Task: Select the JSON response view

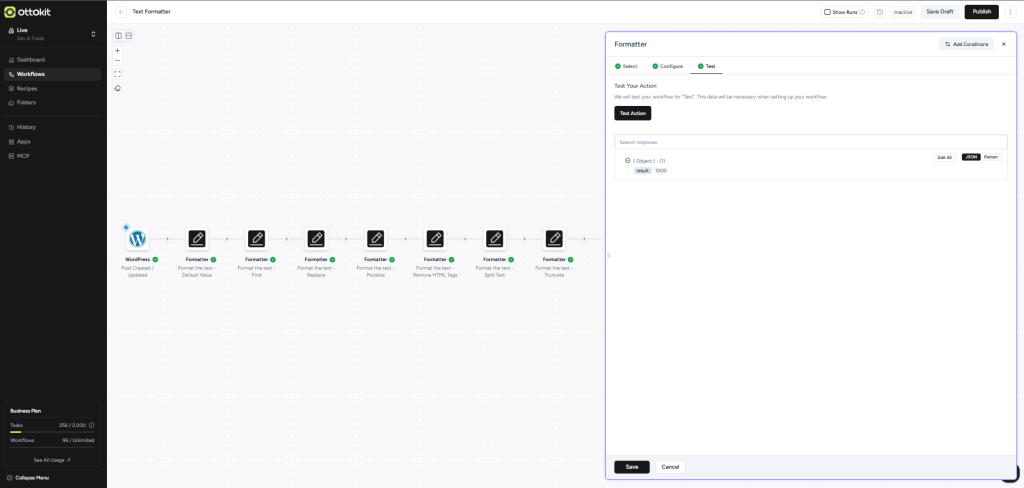Action: [970, 157]
